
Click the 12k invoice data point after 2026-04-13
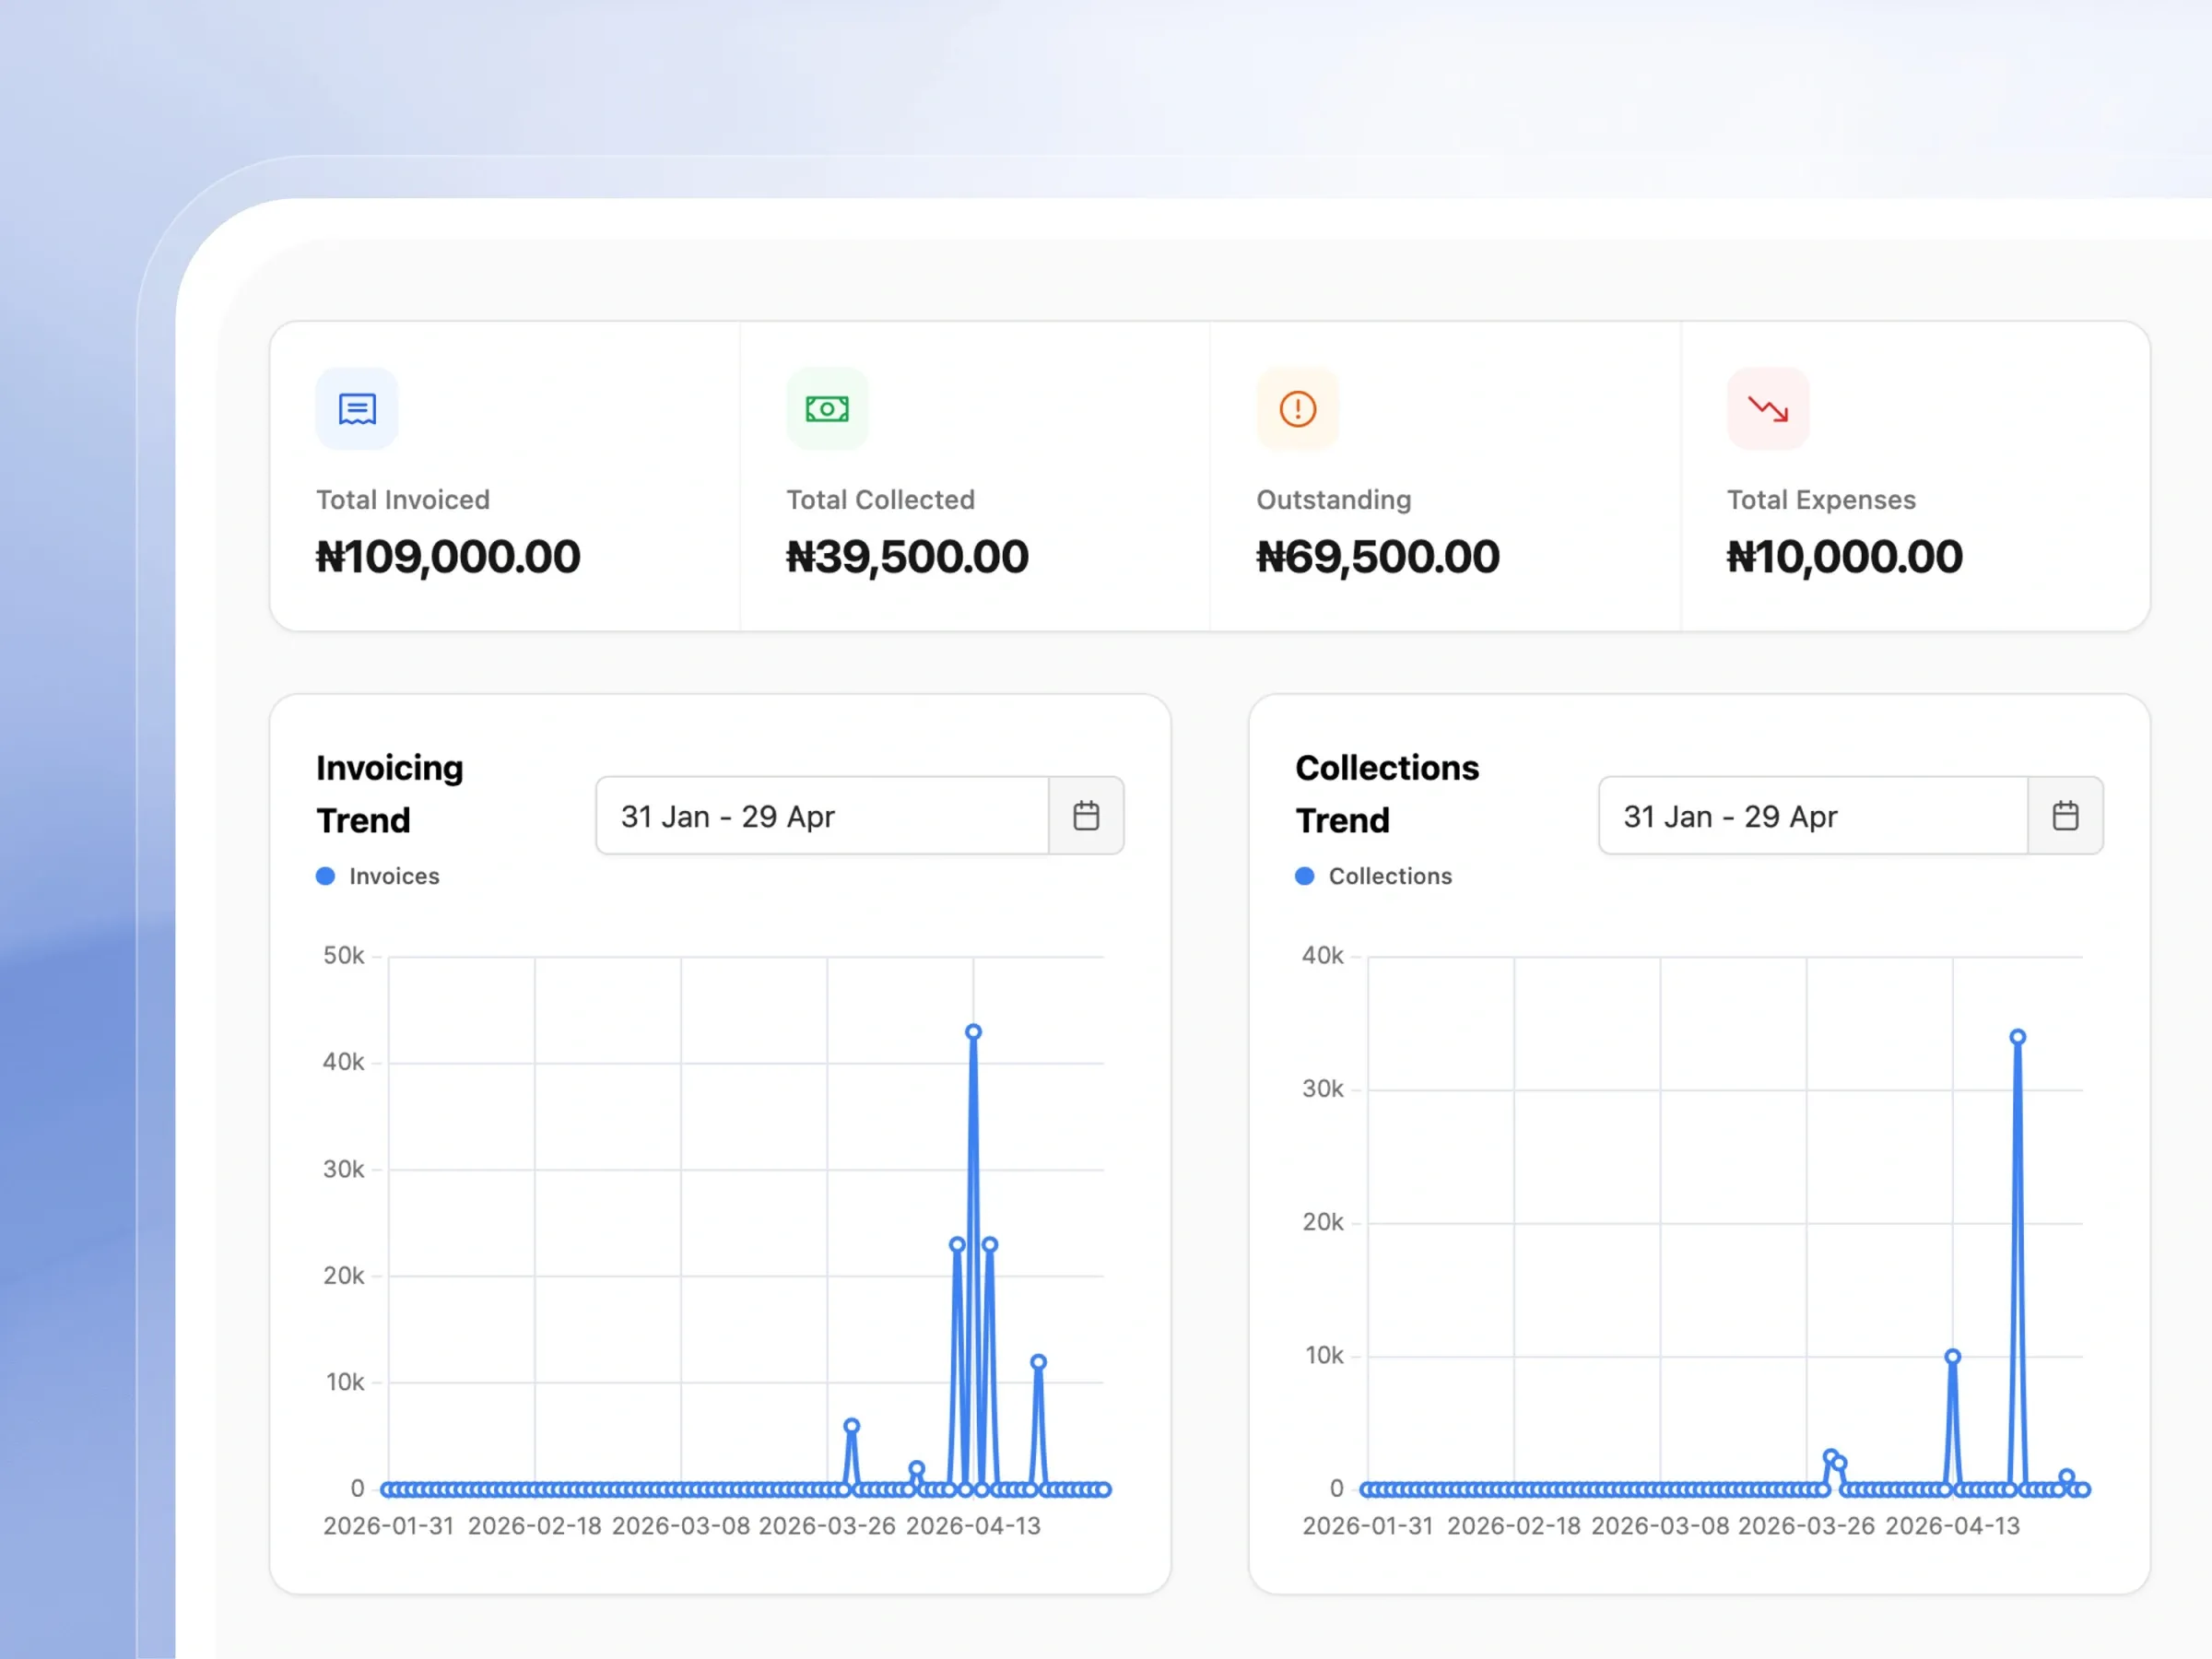(1038, 1362)
